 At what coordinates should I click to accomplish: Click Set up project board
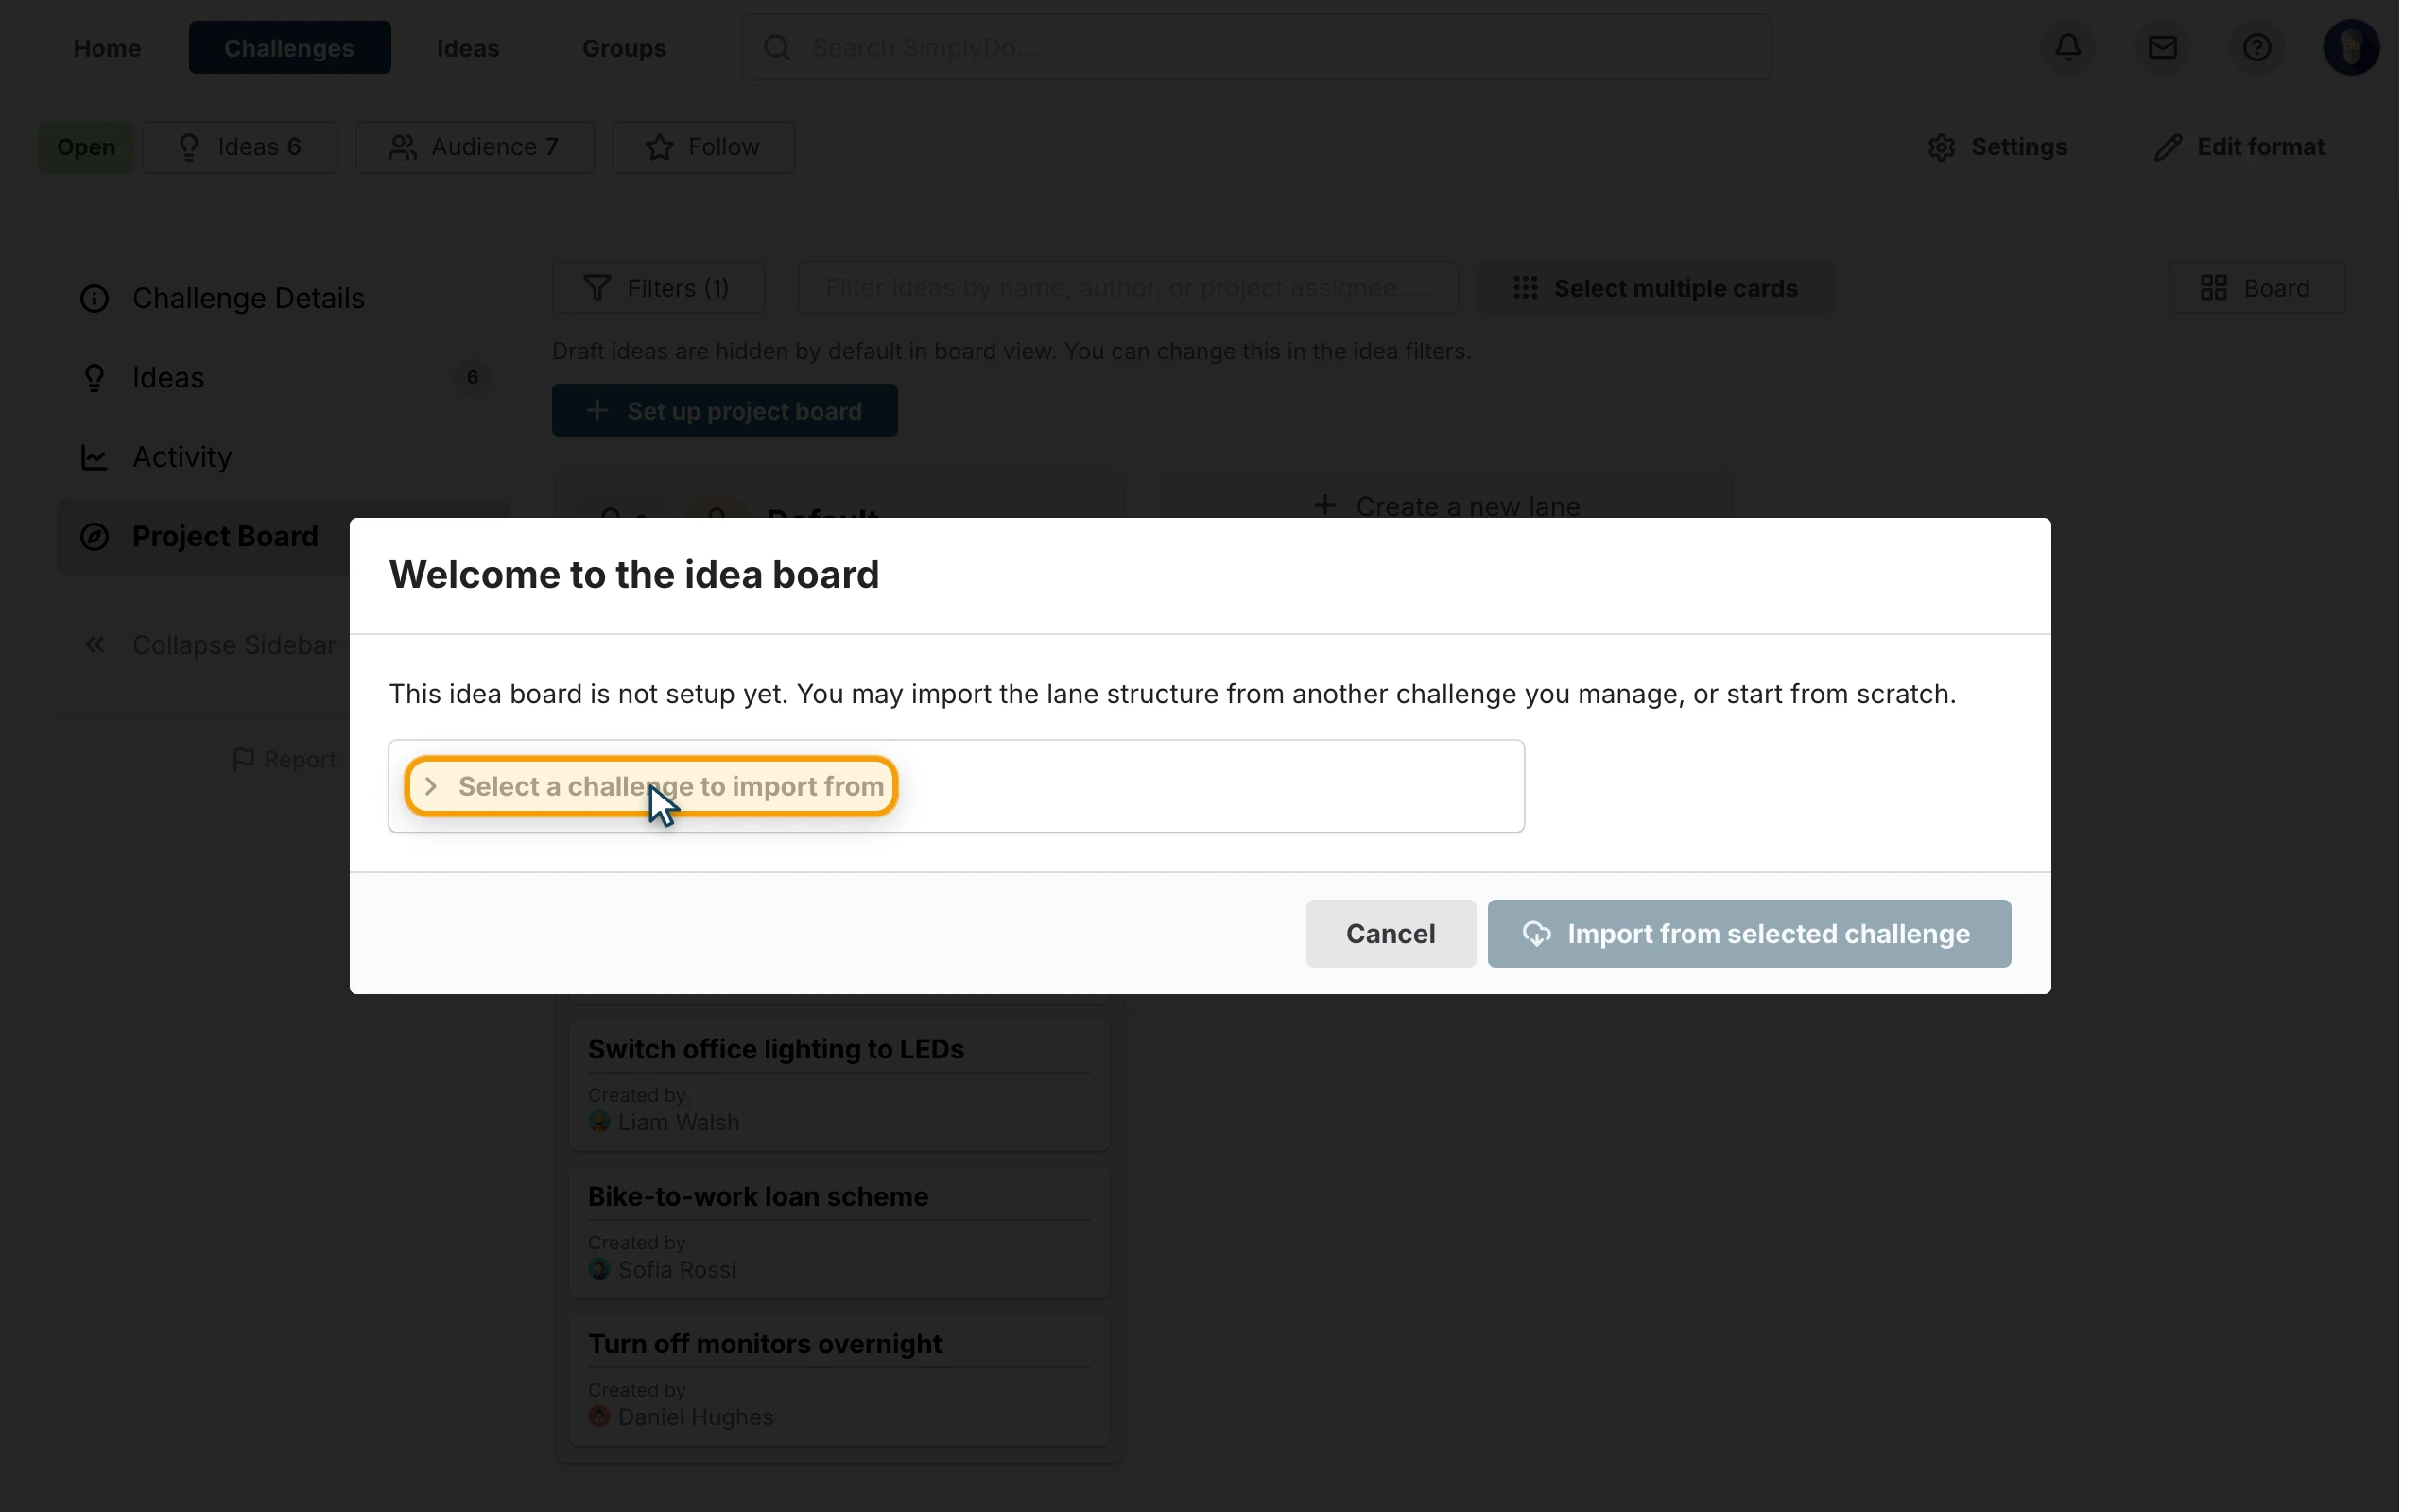point(724,410)
